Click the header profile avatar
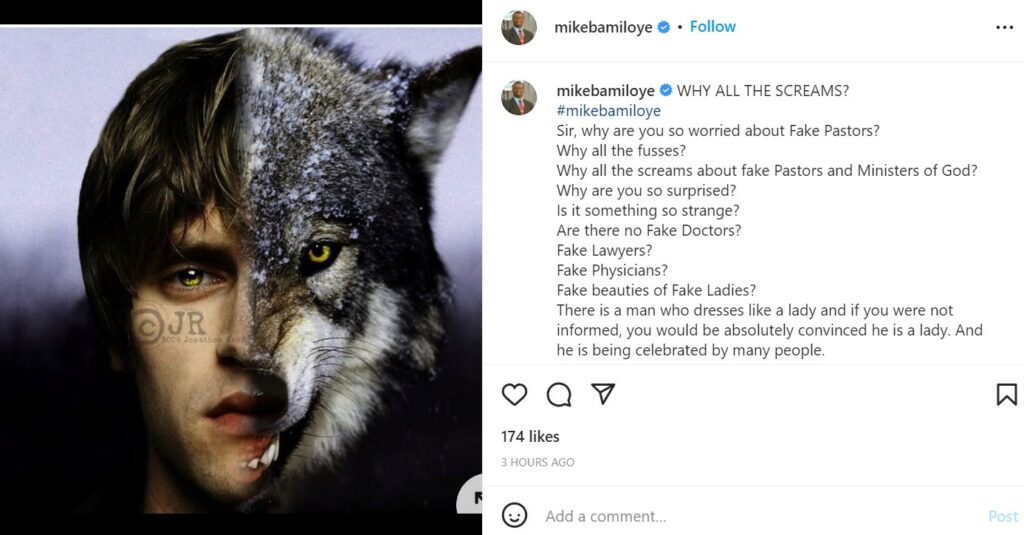1024x535 pixels. coord(519,28)
